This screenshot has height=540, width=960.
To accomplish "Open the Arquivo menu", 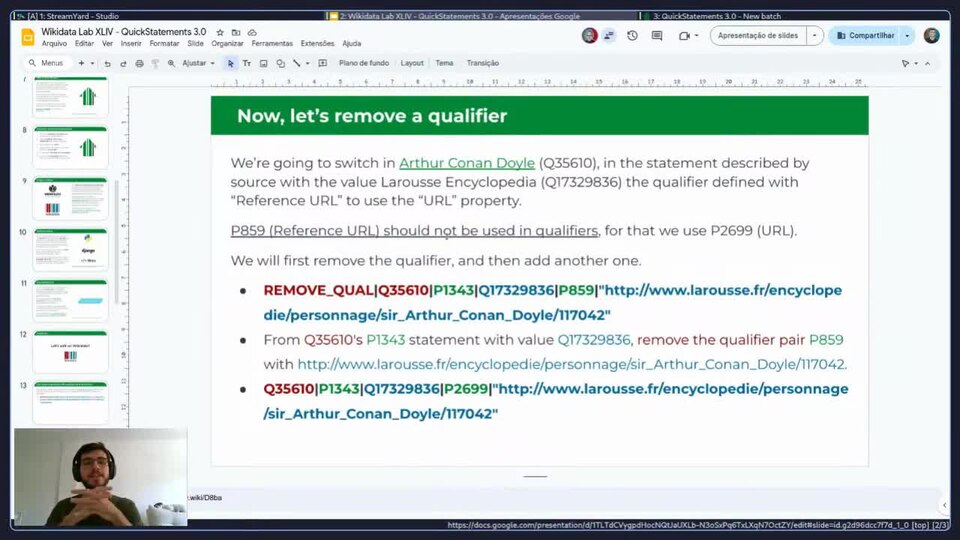I will pyautogui.click(x=54, y=43).
